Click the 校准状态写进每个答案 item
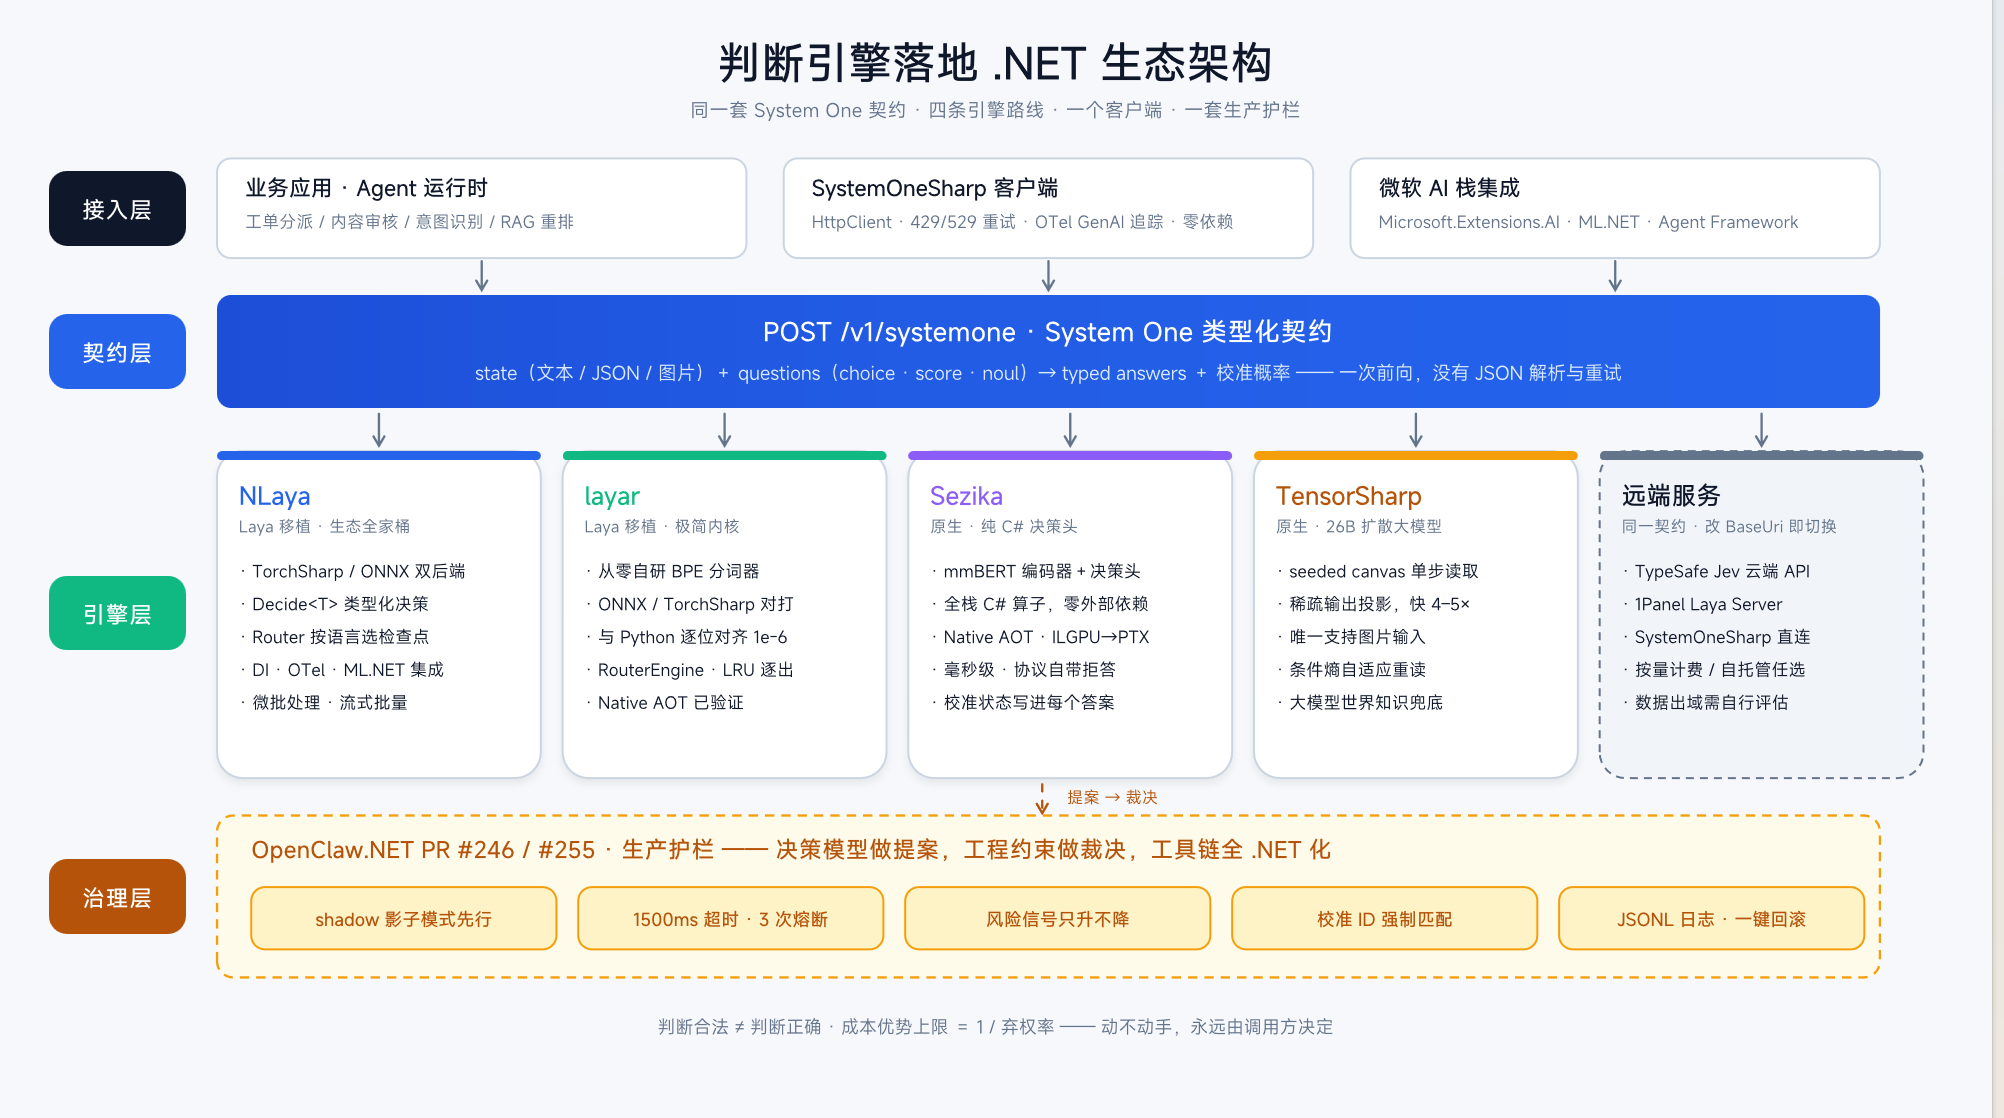Screen dimensions: 2004x1118 coord(1028,703)
